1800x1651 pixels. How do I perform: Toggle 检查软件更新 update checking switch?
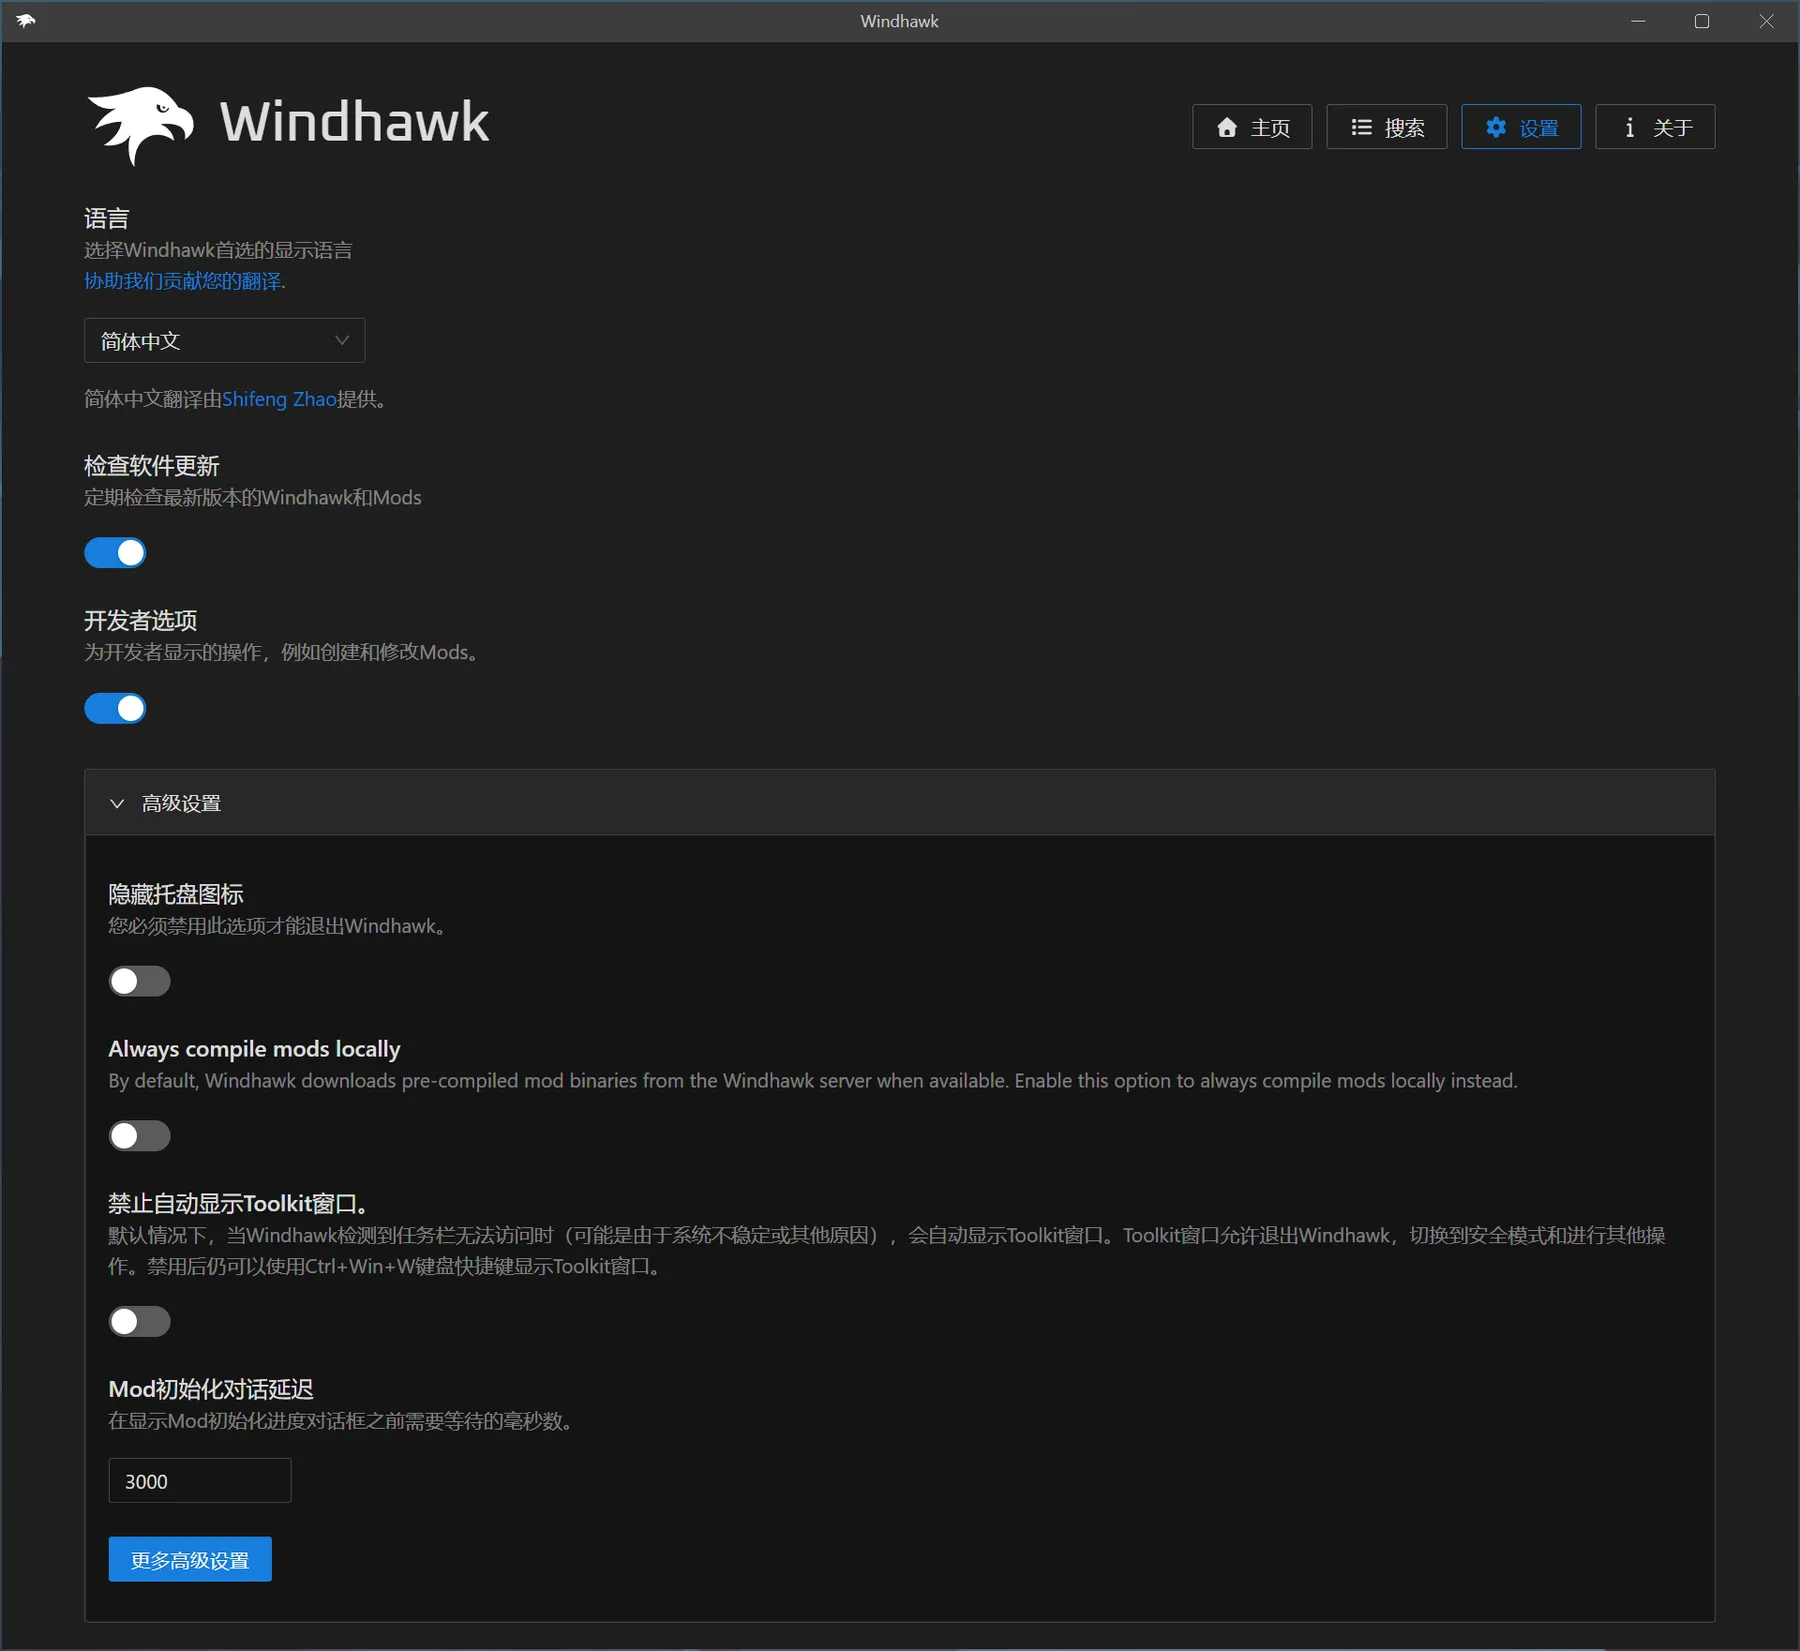(115, 553)
